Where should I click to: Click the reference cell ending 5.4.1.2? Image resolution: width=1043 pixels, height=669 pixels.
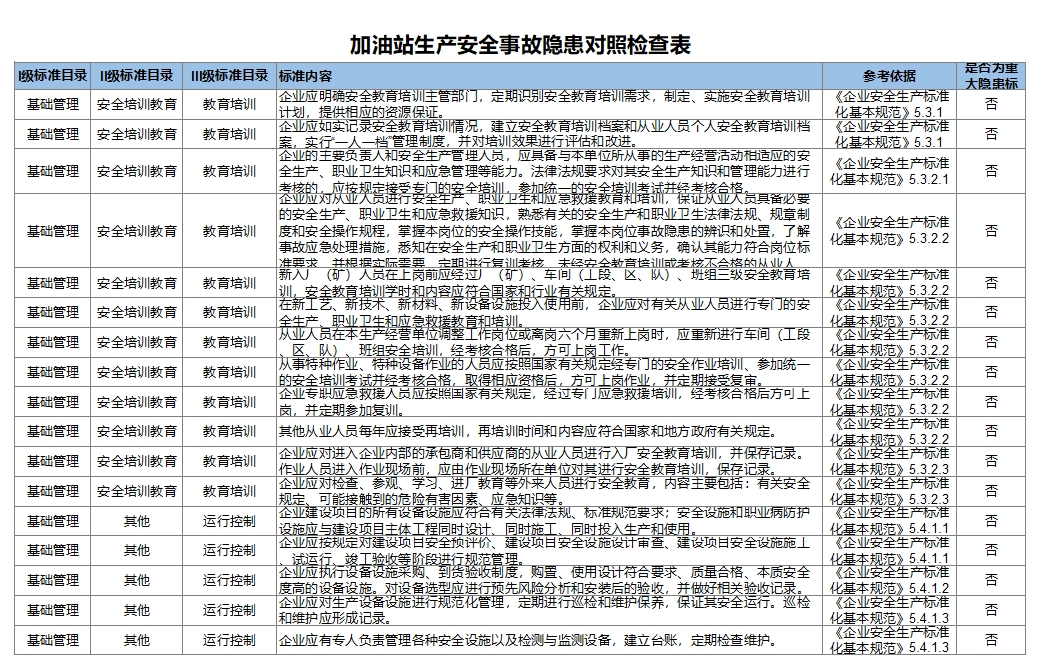[x=889, y=580]
